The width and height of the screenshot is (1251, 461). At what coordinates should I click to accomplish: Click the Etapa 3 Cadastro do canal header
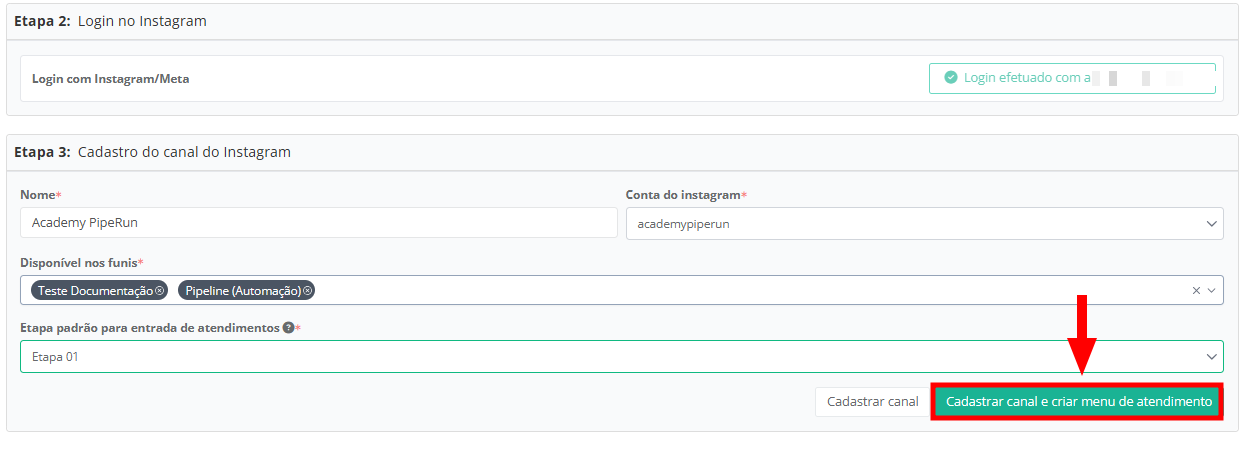[152, 152]
